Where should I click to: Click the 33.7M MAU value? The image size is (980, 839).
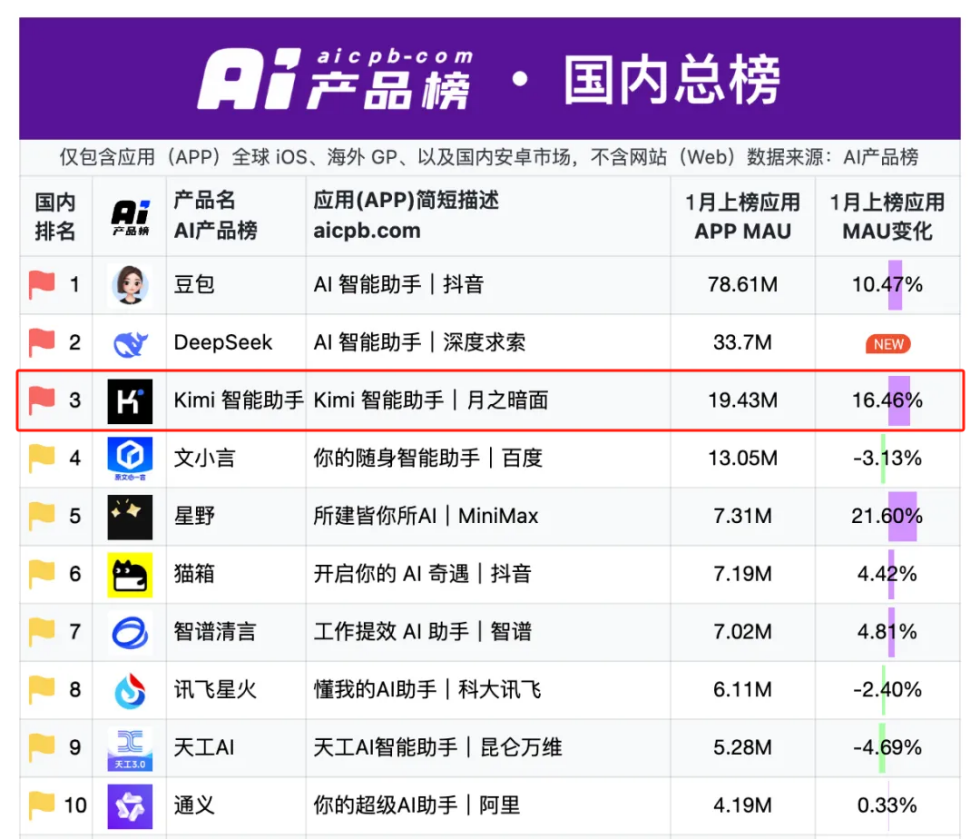(742, 343)
